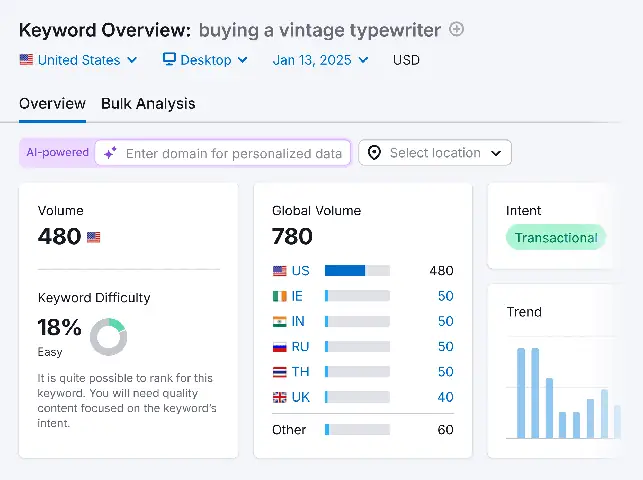Click the desktop monitor icon

[169, 59]
